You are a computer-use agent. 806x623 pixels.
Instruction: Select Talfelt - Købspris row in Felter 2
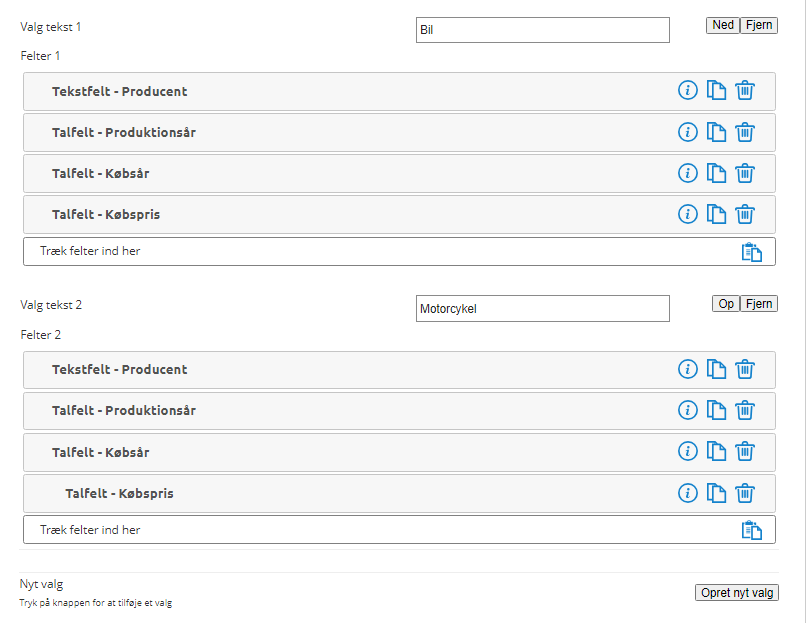pos(399,493)
